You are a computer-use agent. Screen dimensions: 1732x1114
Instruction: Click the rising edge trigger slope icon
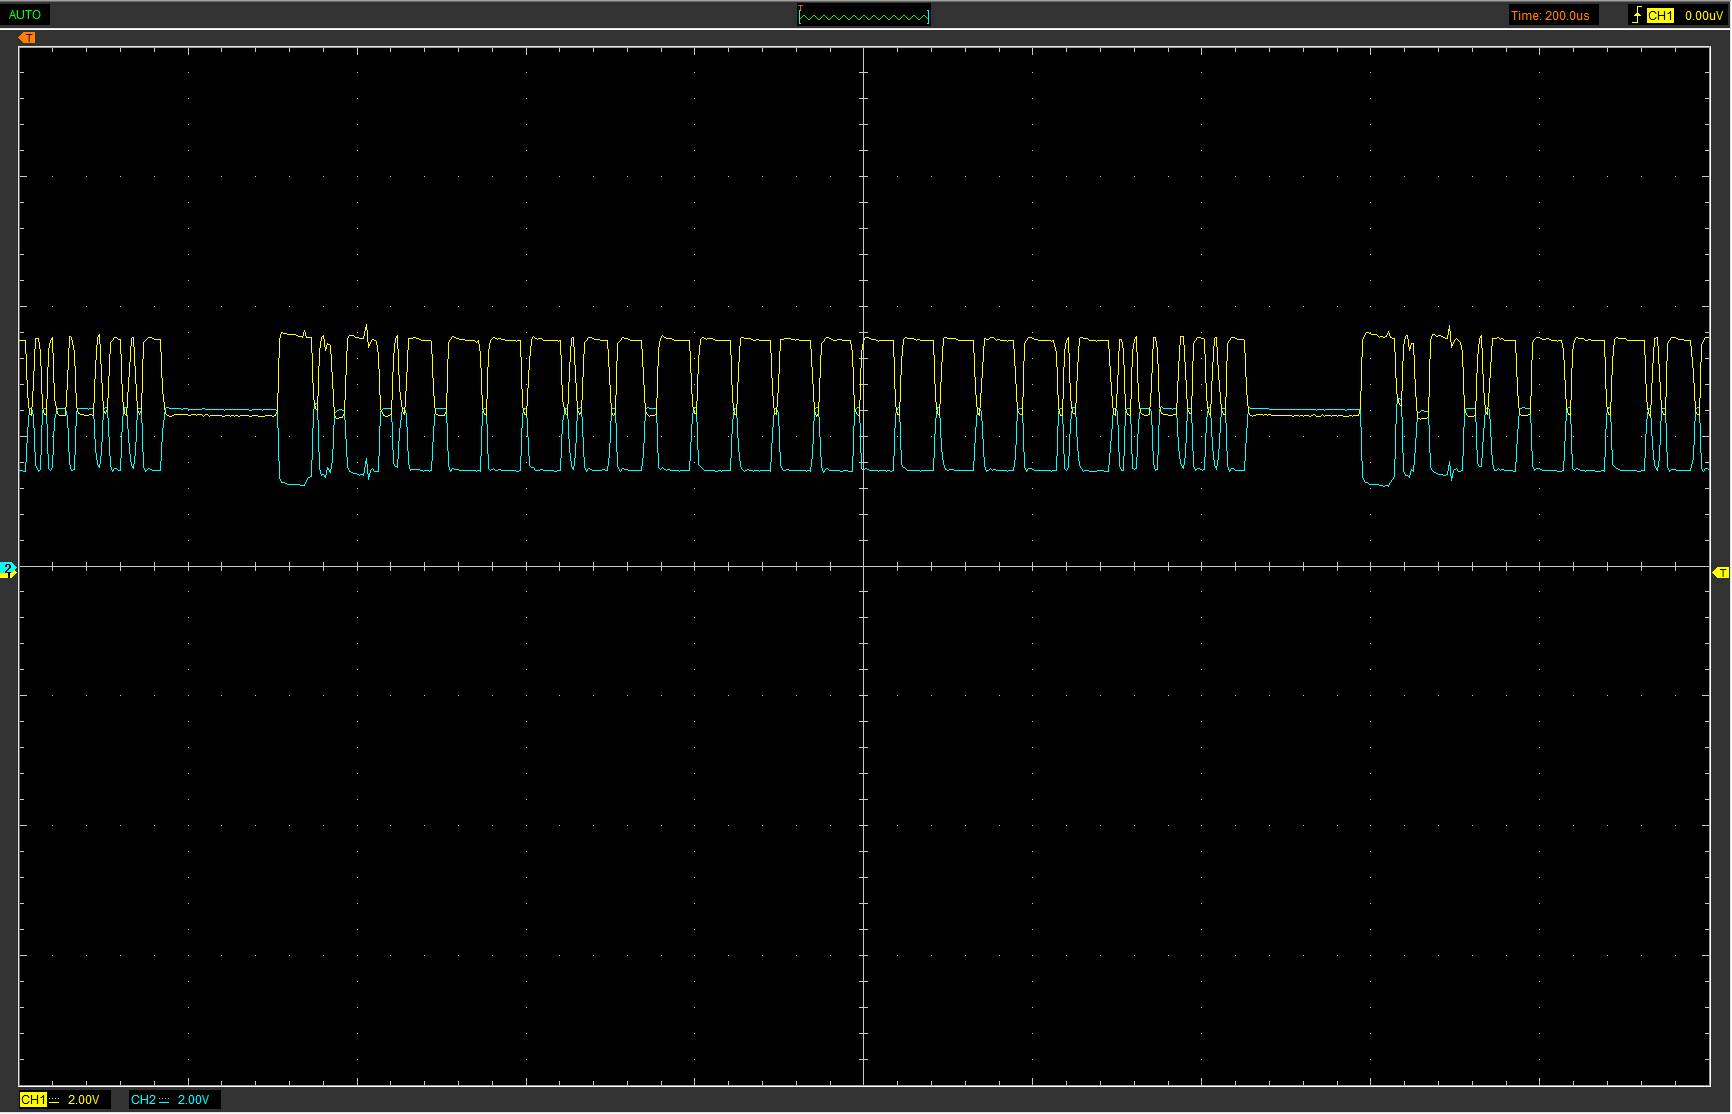pyautogui.click(x=1636, y=15)
